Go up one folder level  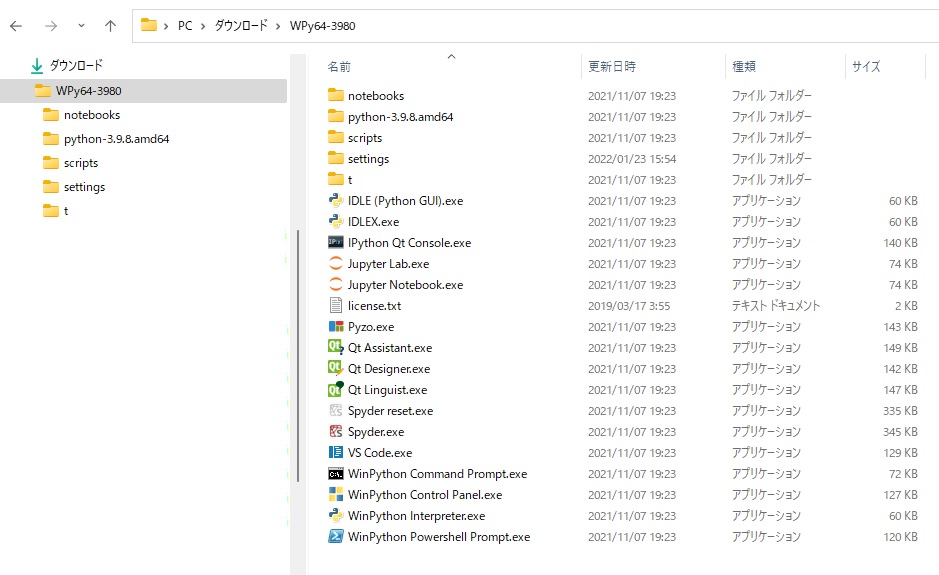click(x=110, y=26)
